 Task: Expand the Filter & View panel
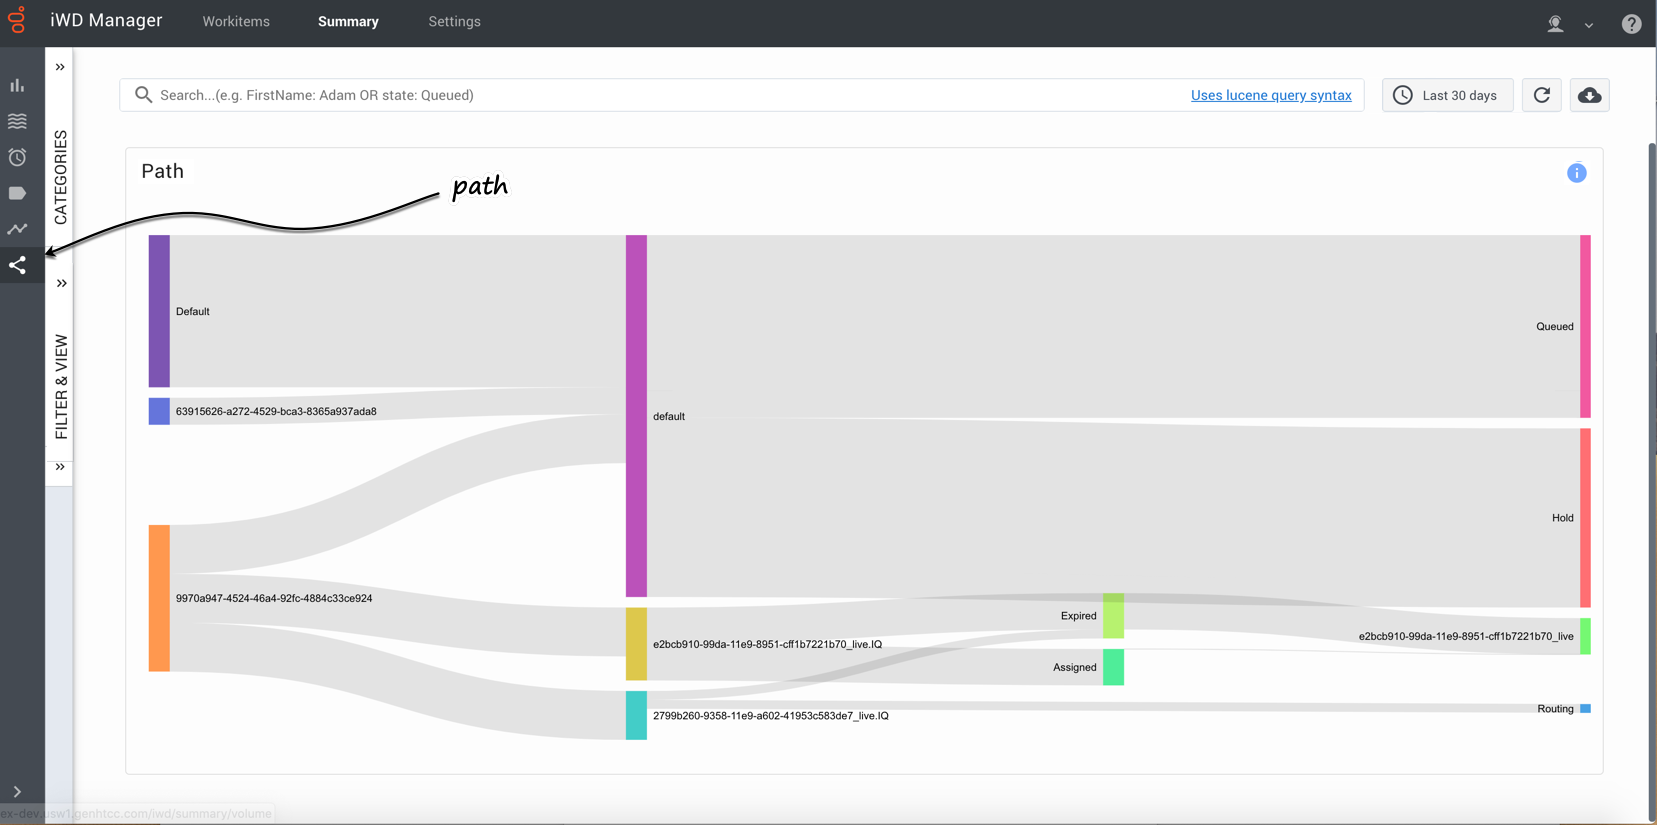coord(61,283)
